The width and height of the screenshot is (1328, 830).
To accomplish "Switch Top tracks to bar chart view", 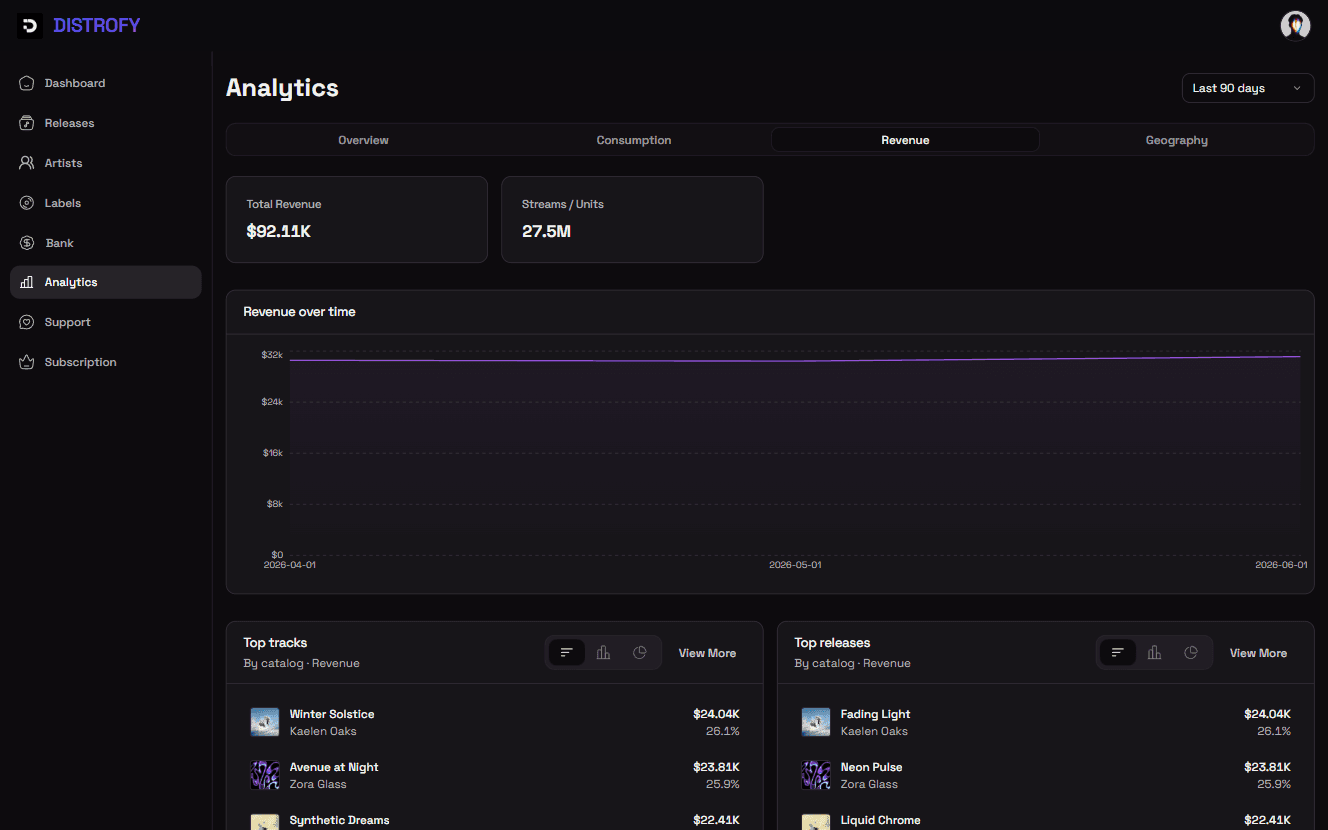I will tap(603, 653).
